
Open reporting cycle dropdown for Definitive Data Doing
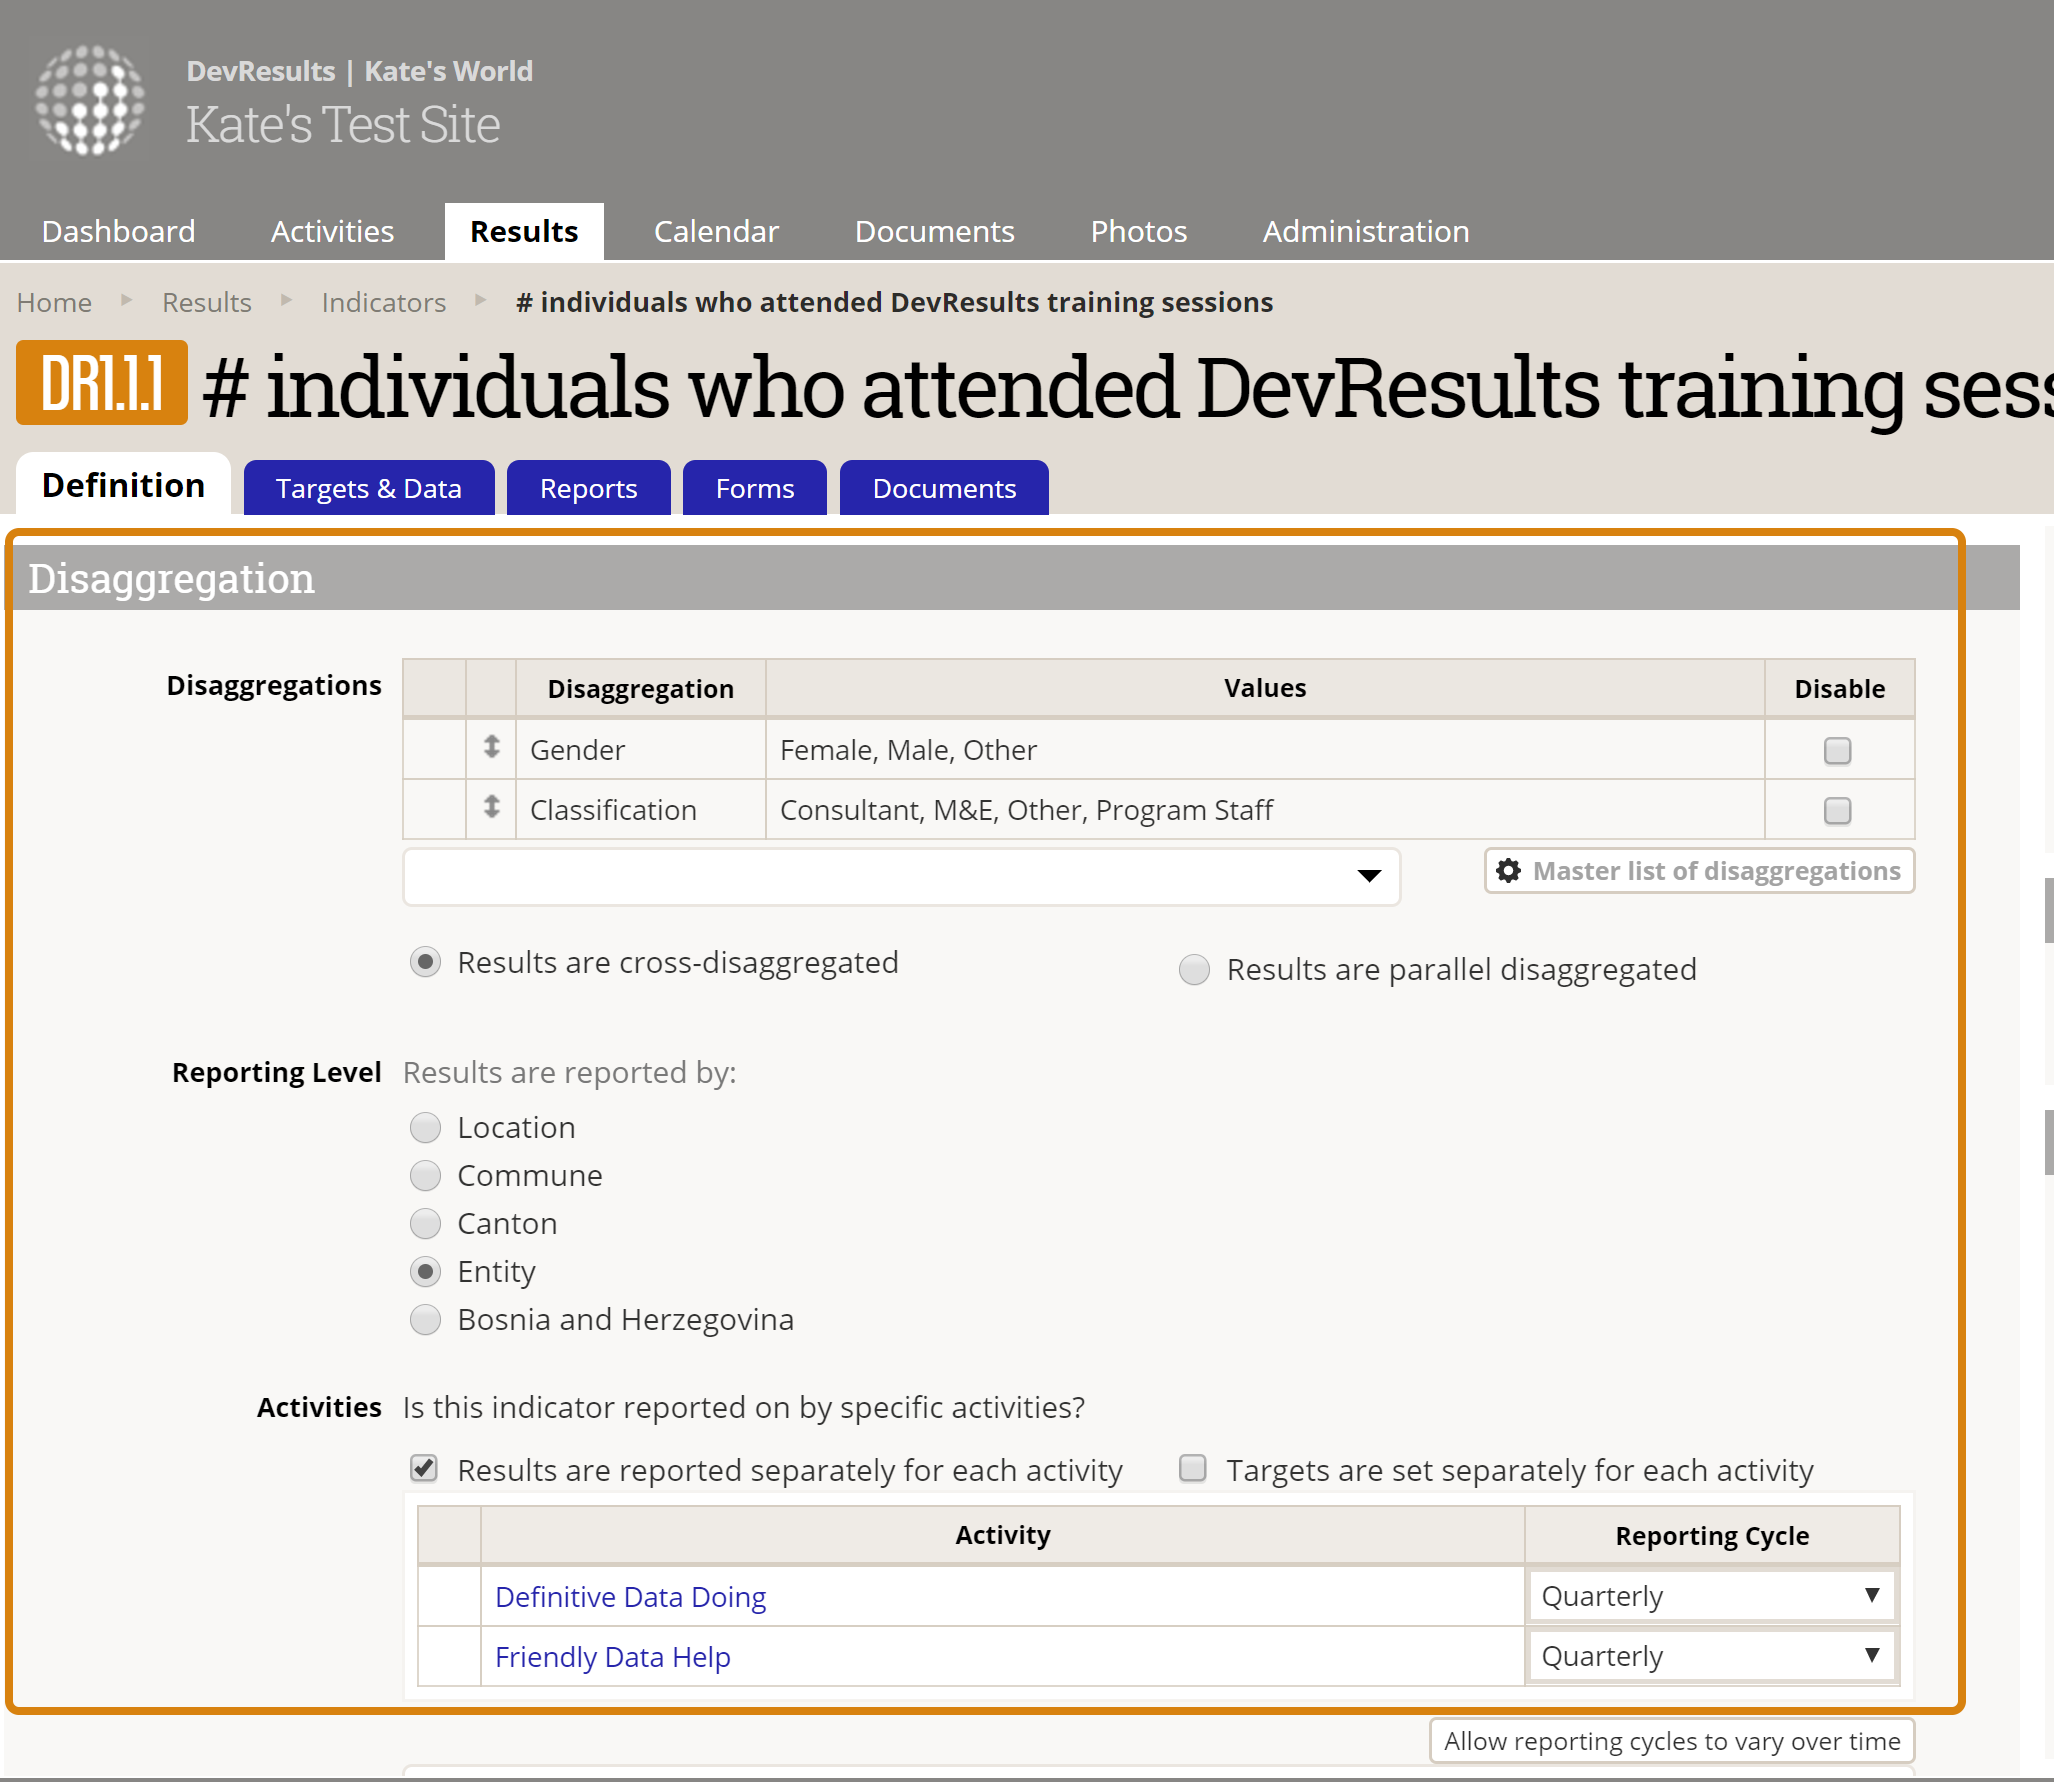tap(1711, 1596)
